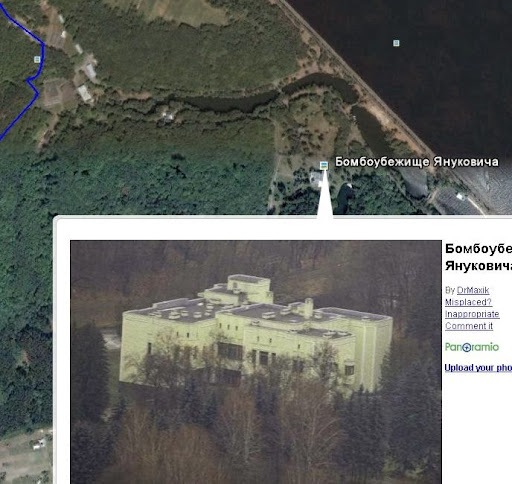The height and width of the screenshot is (484, 512).
Task: Open the DrMaxik author profile link
Action: pyautogui.click(x=473, y=290)
